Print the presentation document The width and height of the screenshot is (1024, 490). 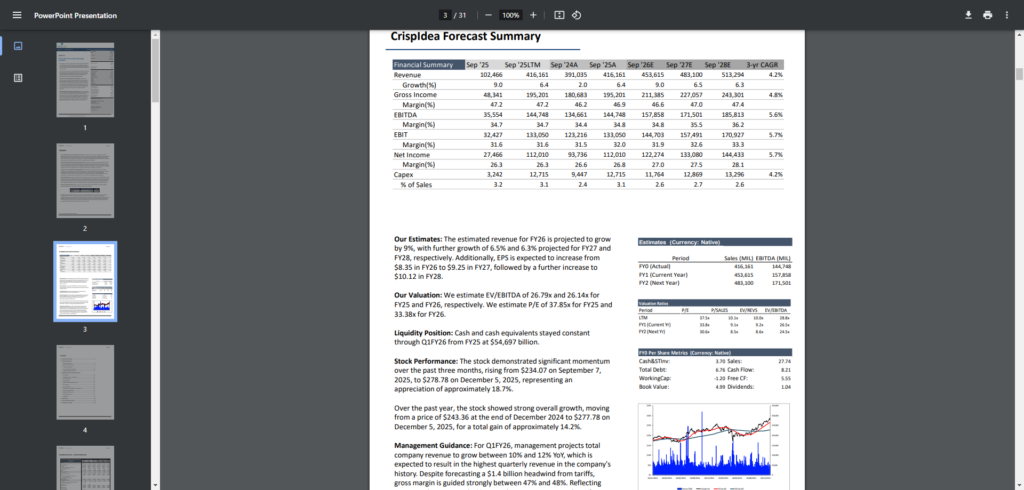988,15
